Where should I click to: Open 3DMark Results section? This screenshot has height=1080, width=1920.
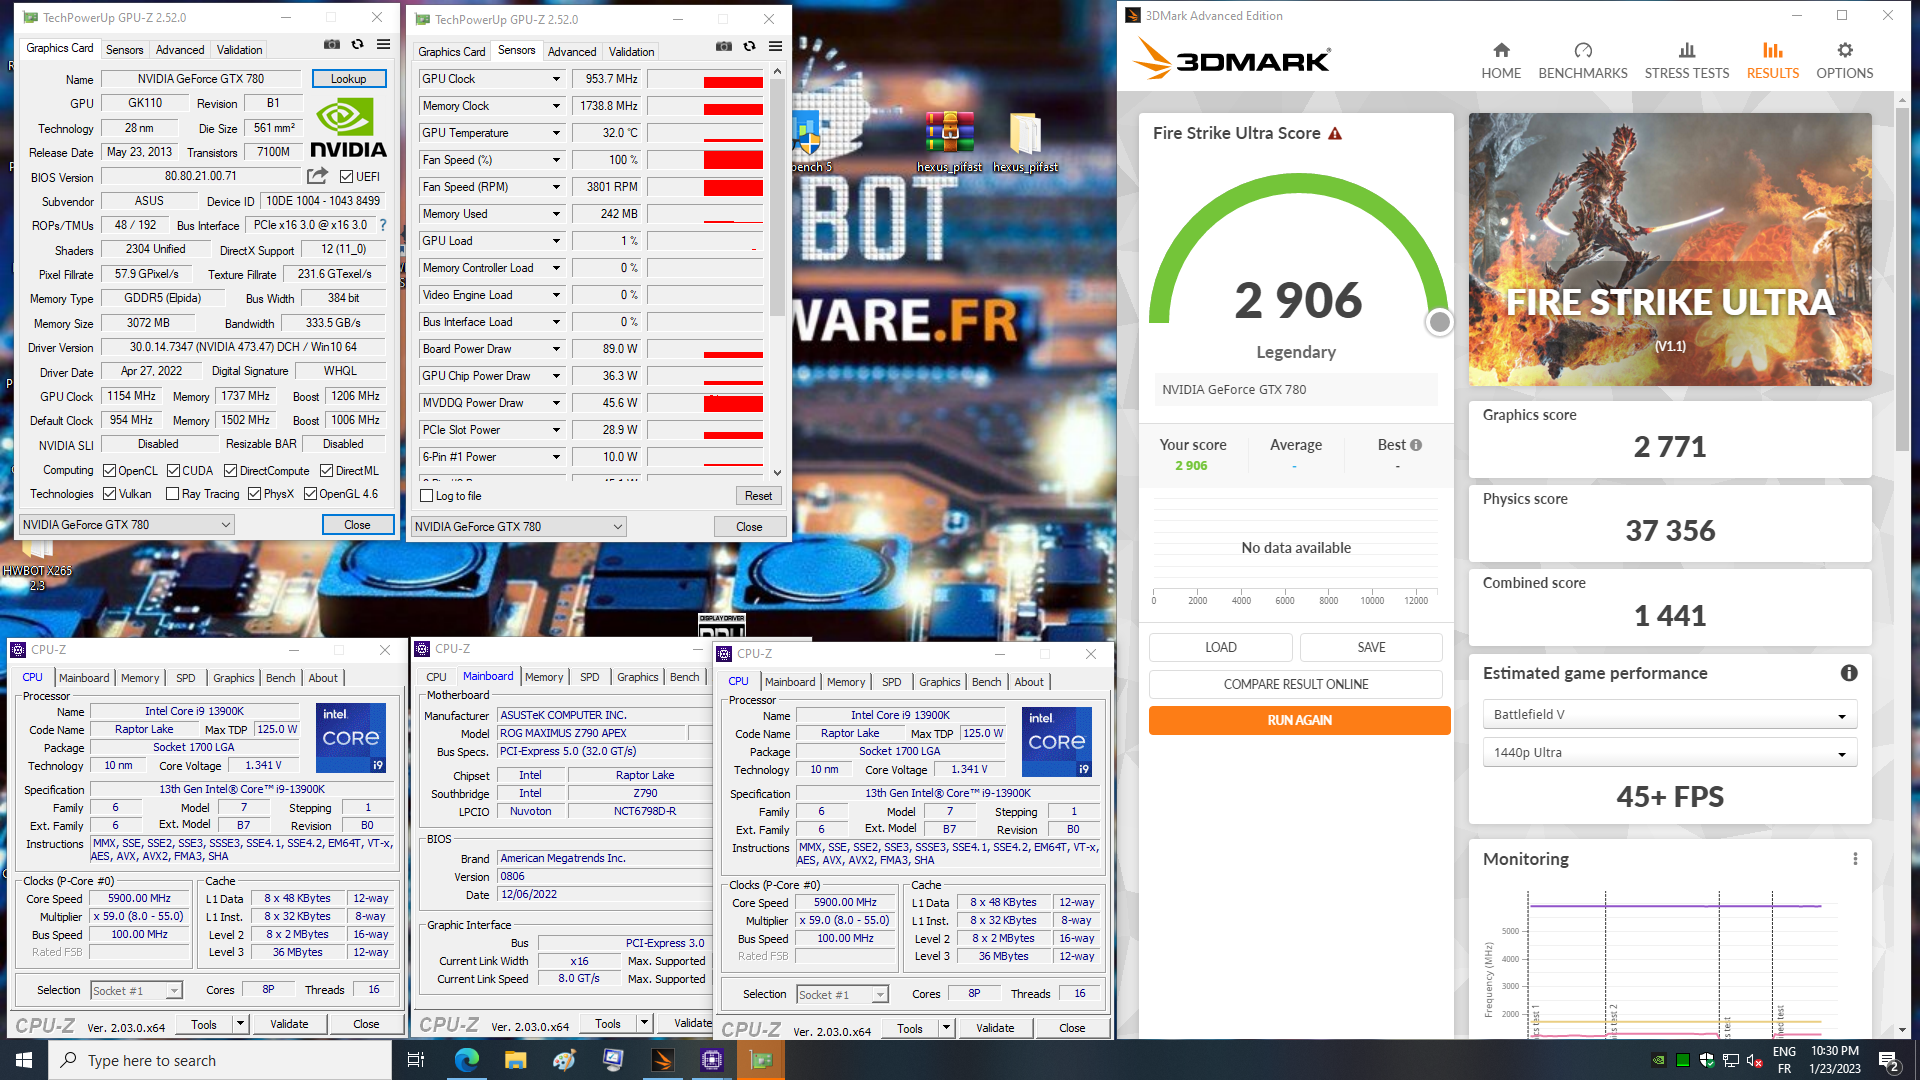pos(1773,60)
